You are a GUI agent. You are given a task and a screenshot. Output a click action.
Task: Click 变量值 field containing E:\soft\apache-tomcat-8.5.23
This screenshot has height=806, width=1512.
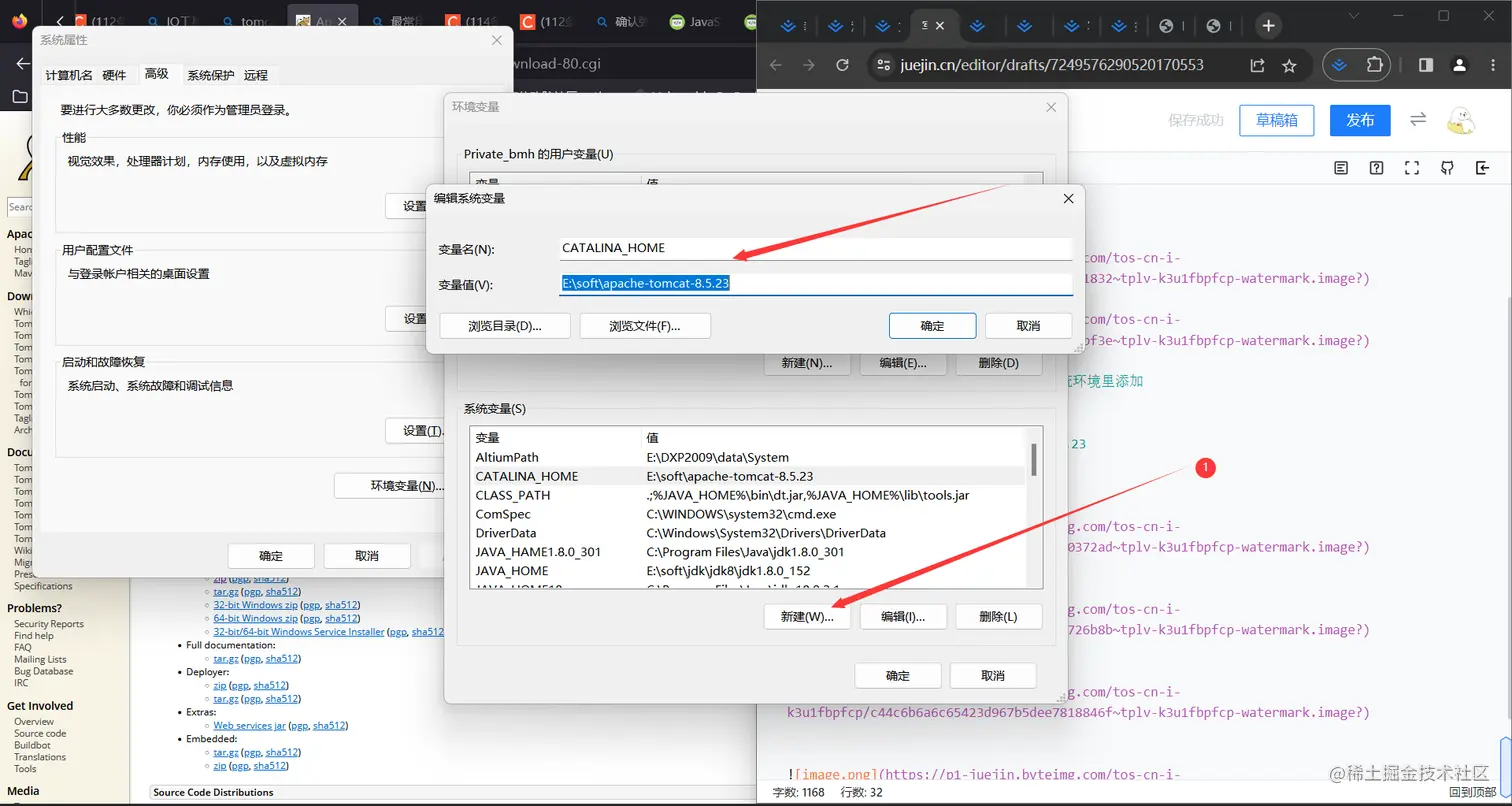click(814, 284)
